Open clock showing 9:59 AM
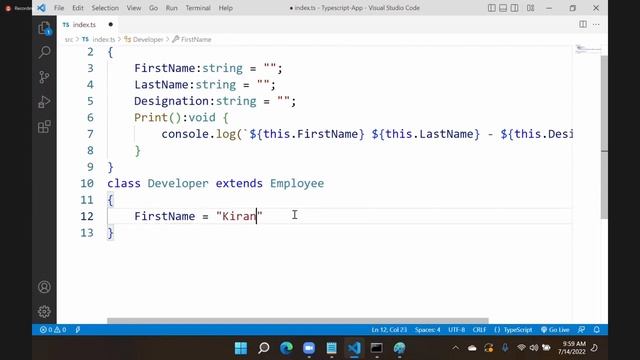 tap(571, 348)
